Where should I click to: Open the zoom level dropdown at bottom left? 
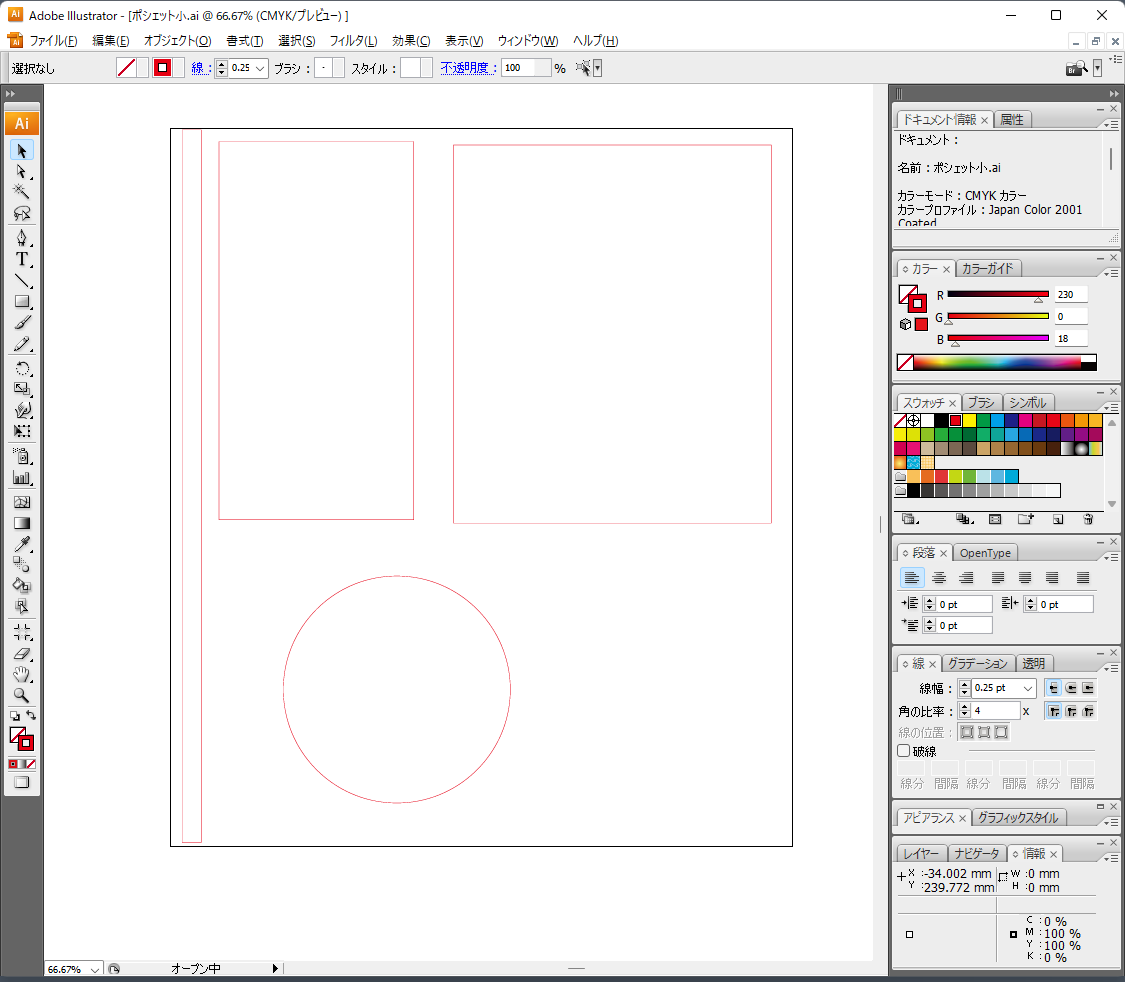point(97,968)
